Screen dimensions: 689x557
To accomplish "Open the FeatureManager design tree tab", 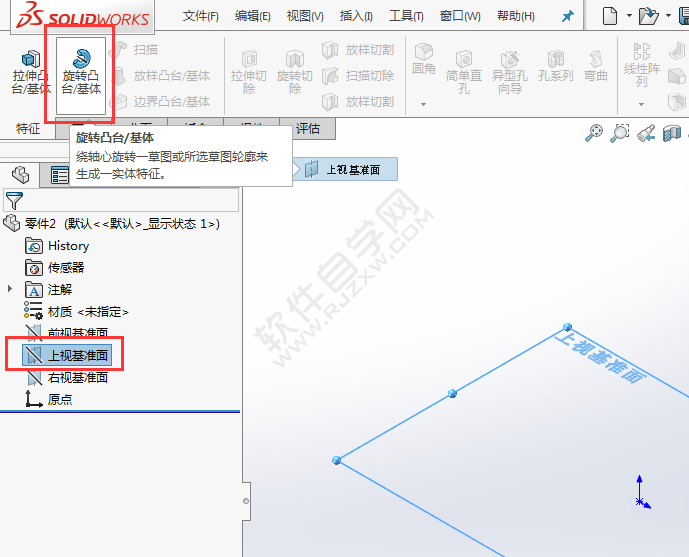I will pyautogui.click(x=20, y=175).
